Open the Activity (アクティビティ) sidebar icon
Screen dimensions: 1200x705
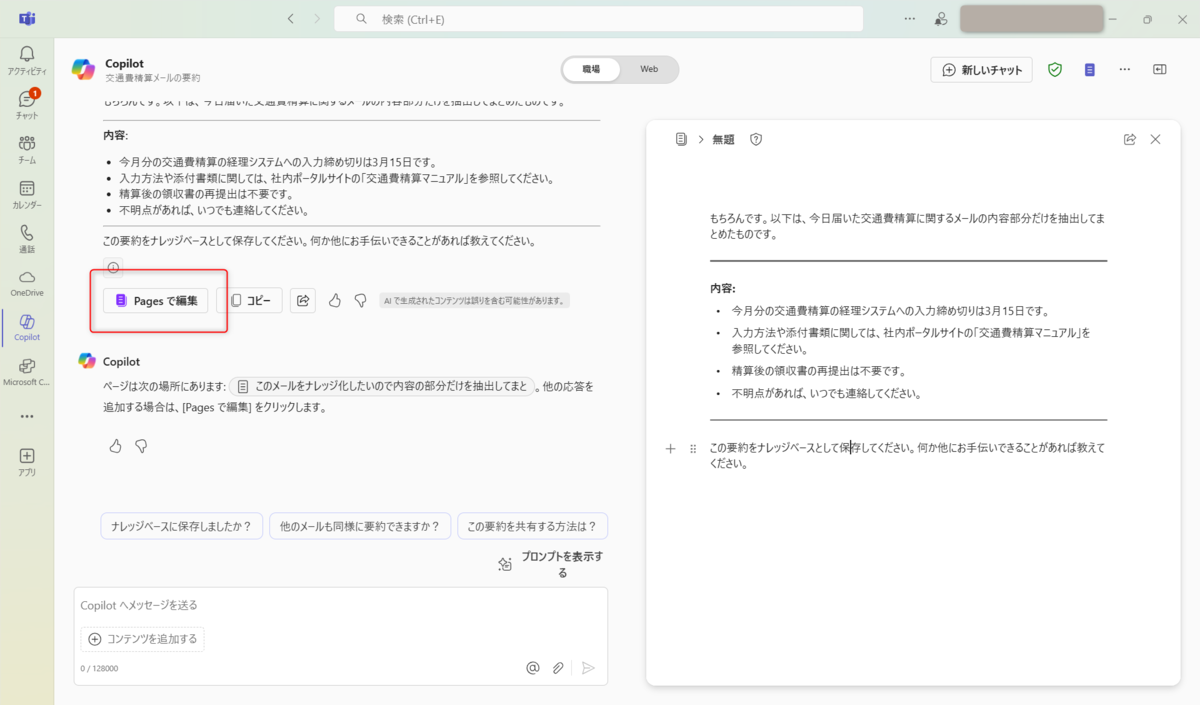pos(27,60)
